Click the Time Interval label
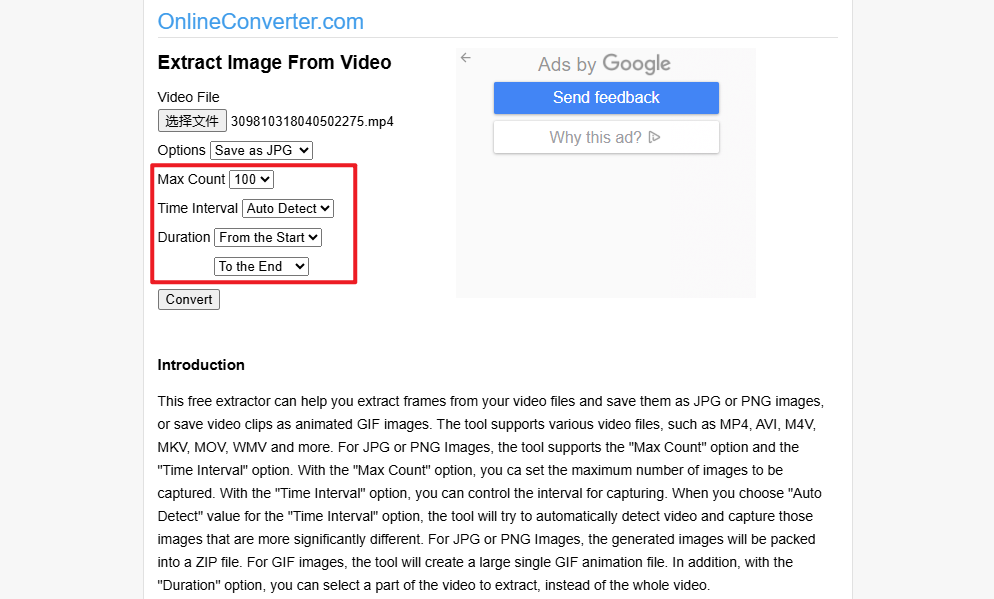This screenshot has height=599, width=994. [x=198, y=208]
